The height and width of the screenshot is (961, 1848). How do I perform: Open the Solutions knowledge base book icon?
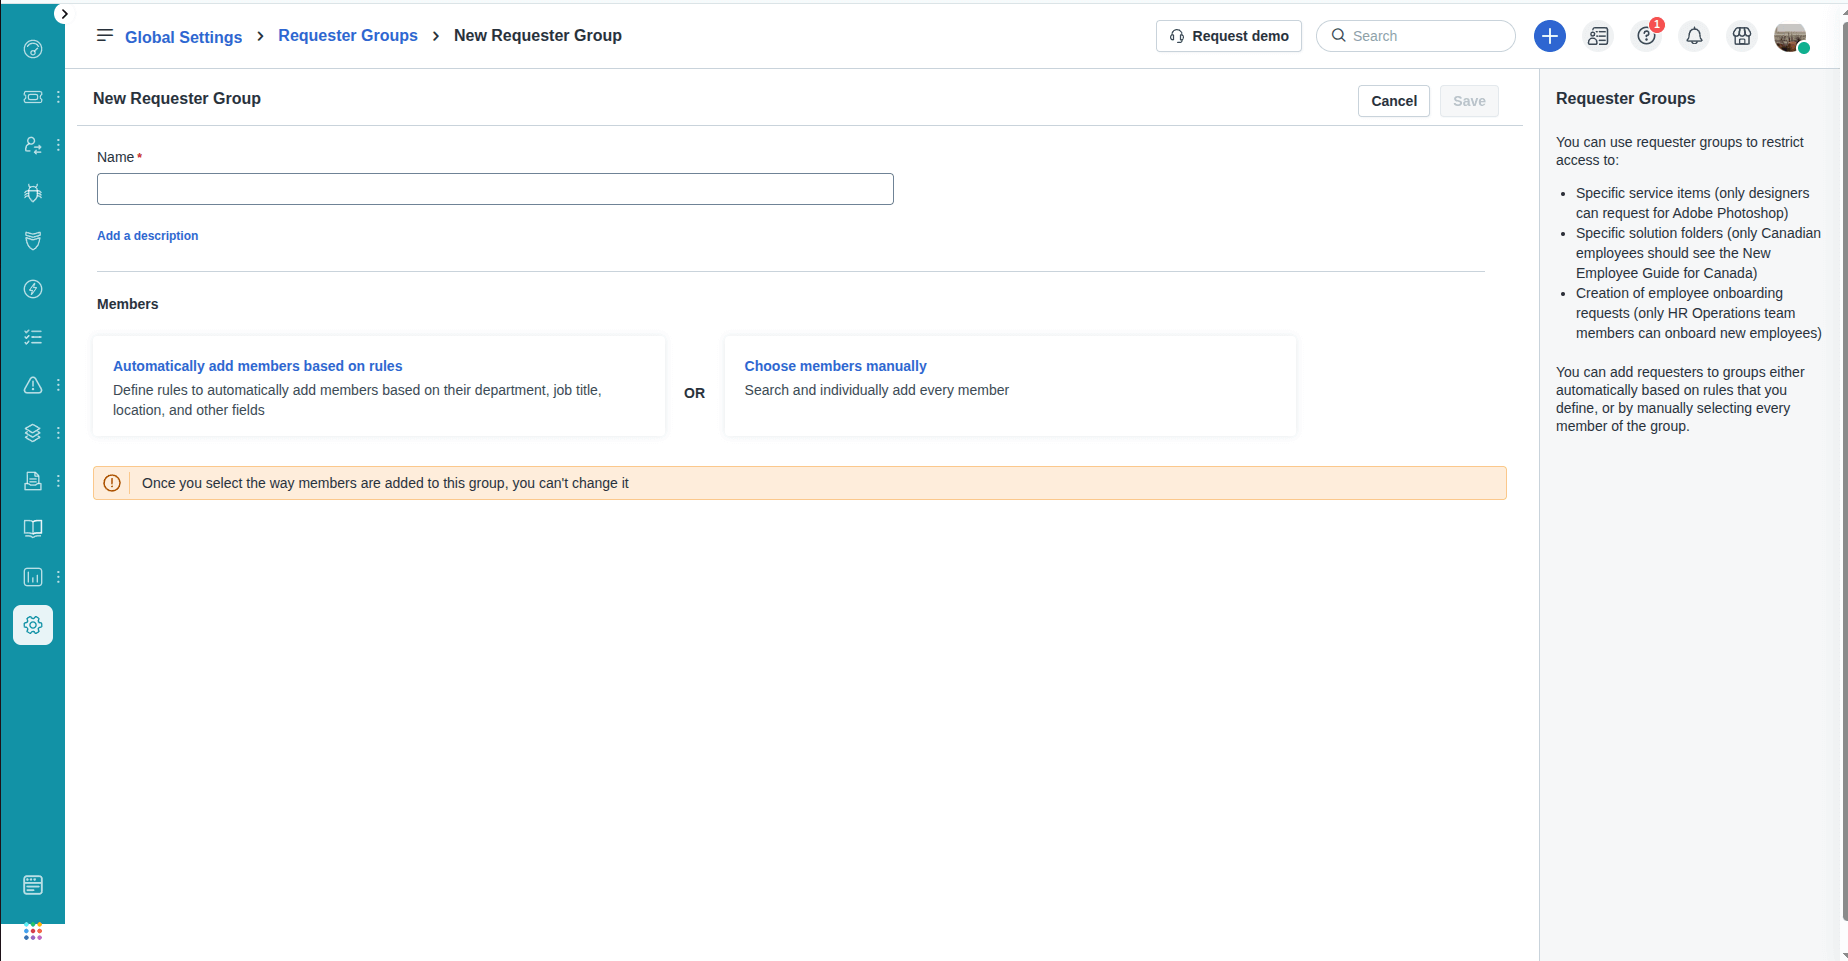click(x=32, y=529)
